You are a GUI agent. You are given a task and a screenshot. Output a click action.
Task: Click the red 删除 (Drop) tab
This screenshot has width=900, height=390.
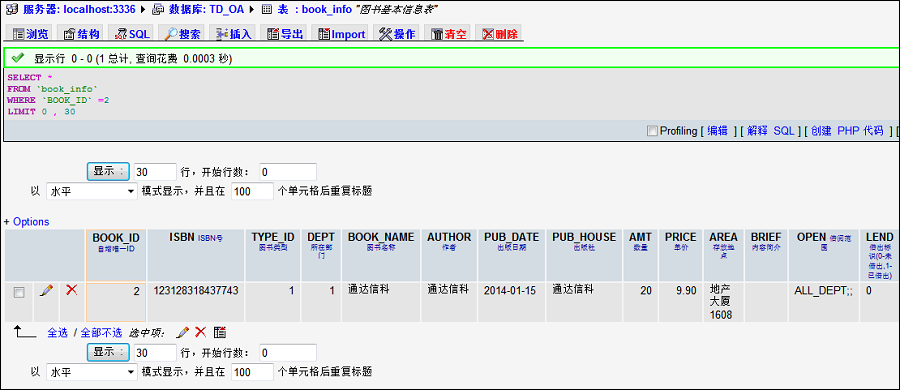coord(499,34)
